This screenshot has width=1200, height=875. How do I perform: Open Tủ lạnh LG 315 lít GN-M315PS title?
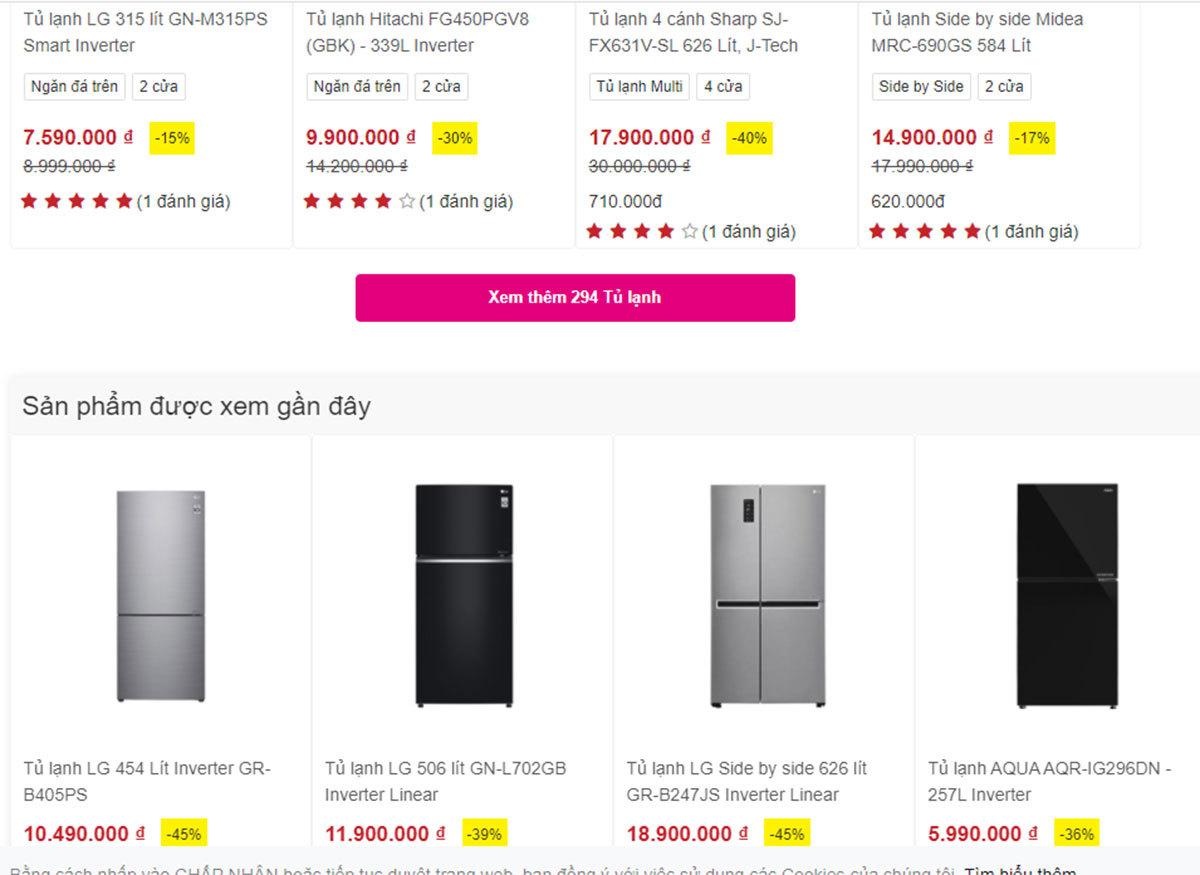pos(146,32)
